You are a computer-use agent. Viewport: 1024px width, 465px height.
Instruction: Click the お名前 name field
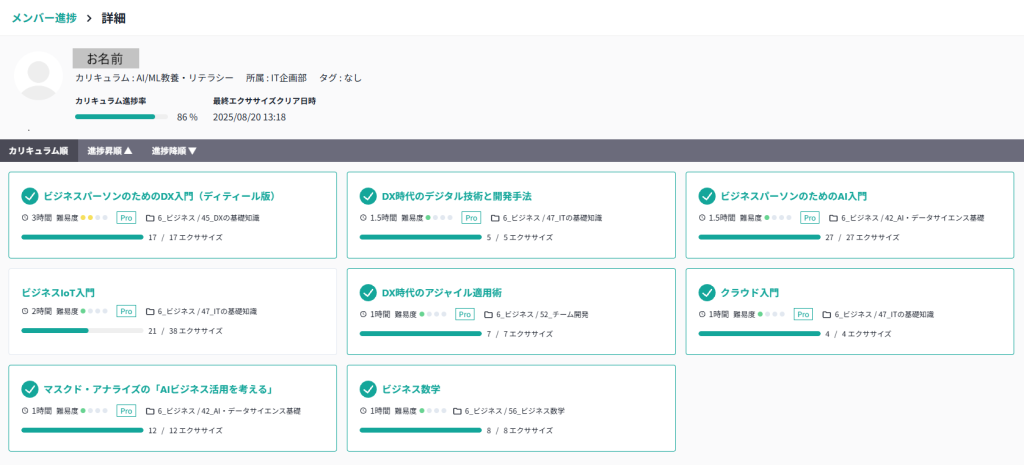(x=106, y=58)
